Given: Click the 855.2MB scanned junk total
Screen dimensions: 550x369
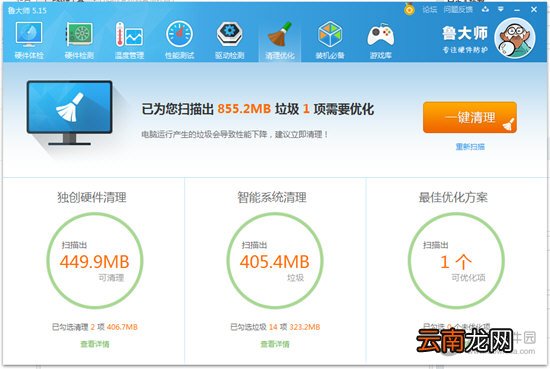Looking at the screenshot, I should pos(244,109).
